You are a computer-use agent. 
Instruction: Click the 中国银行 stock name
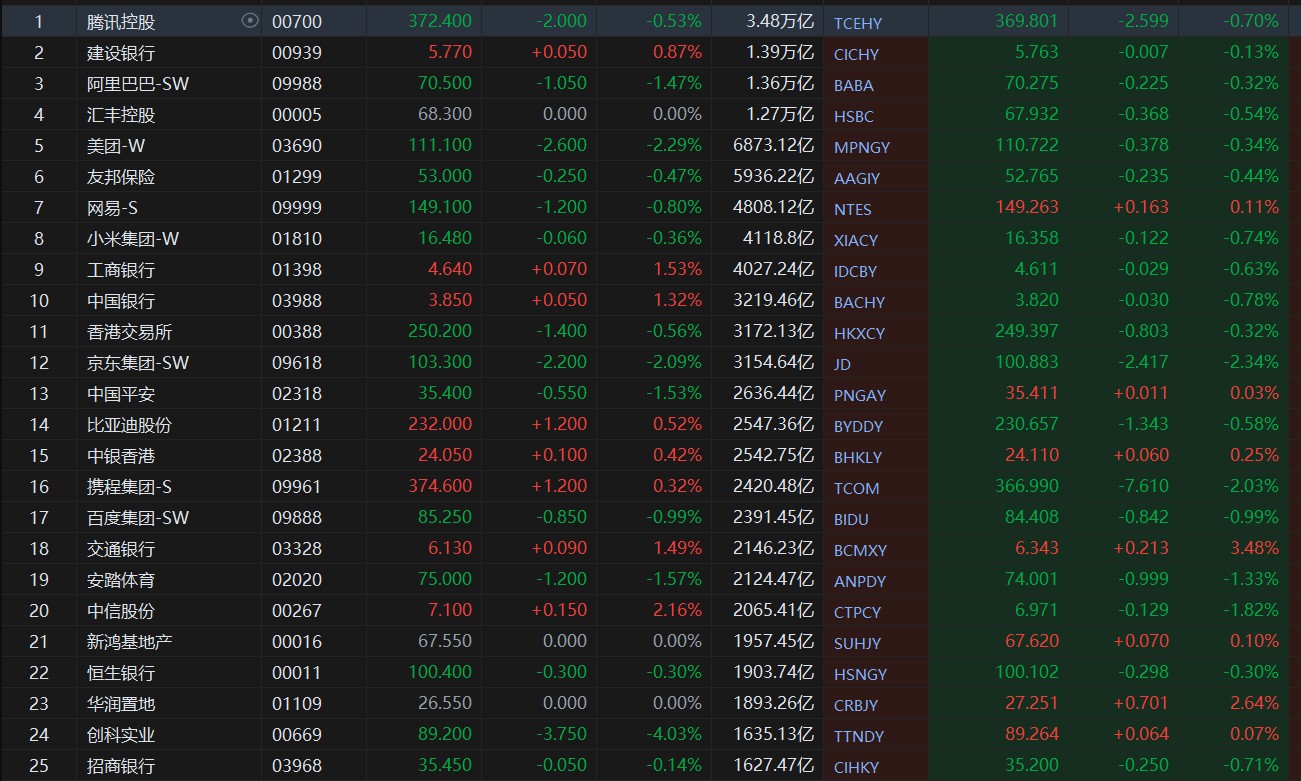[x=121, y=301]
